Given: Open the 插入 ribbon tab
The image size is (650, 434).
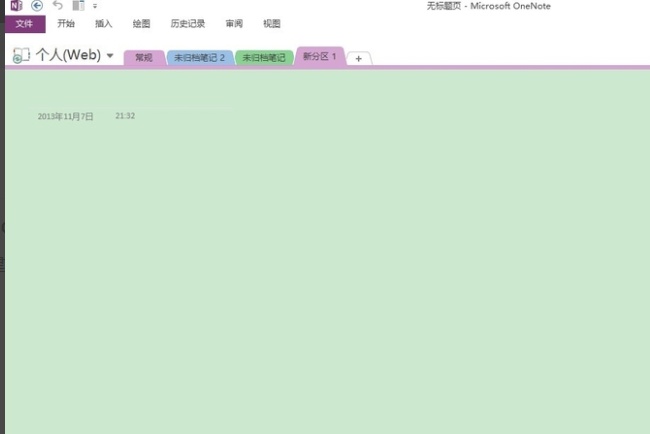Looking at the screenshot, I should click(104, 24).
